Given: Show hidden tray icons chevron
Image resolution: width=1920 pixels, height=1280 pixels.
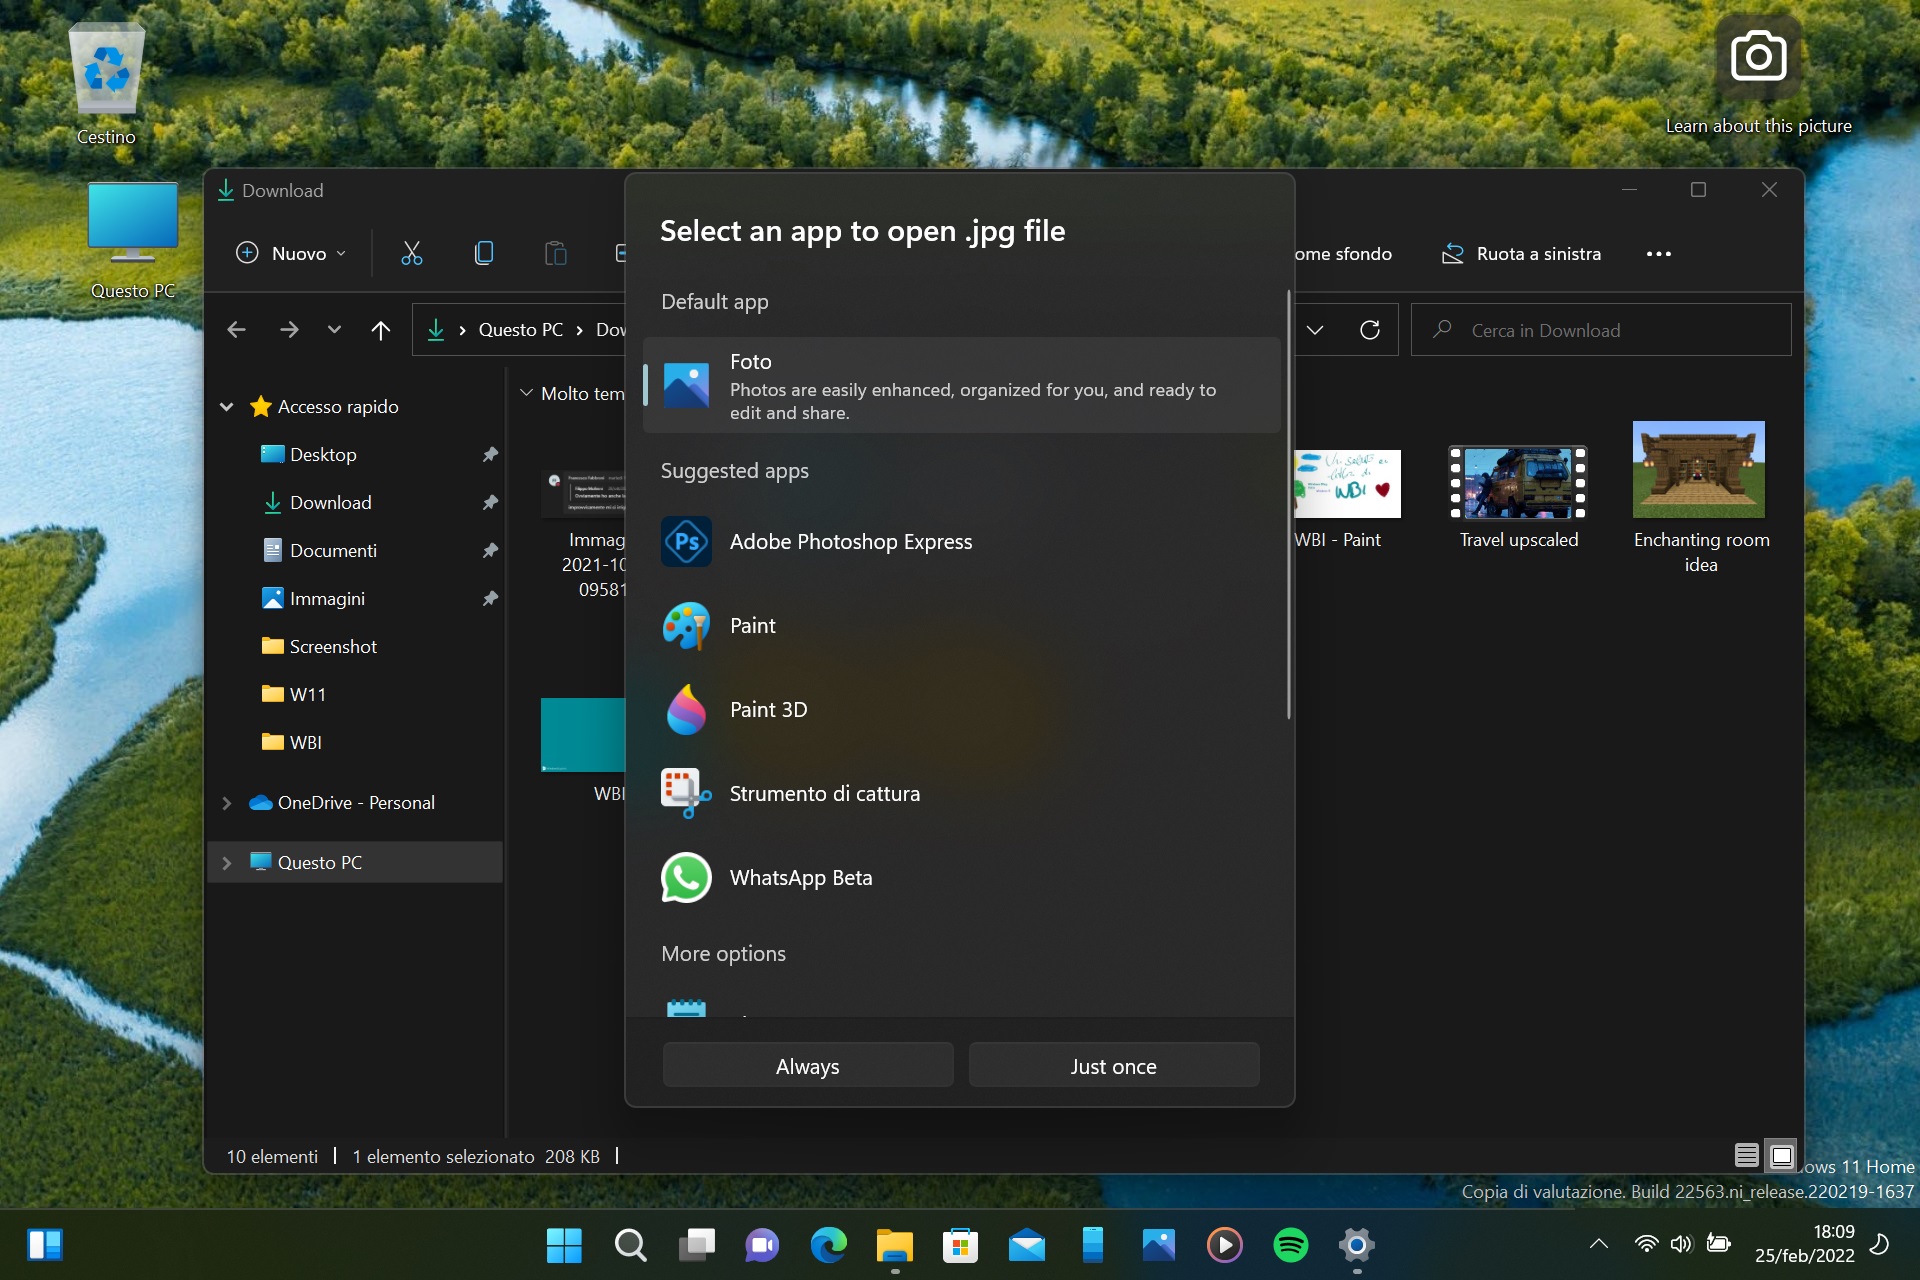Looking at the screenshot, I should point(1598,1244).
